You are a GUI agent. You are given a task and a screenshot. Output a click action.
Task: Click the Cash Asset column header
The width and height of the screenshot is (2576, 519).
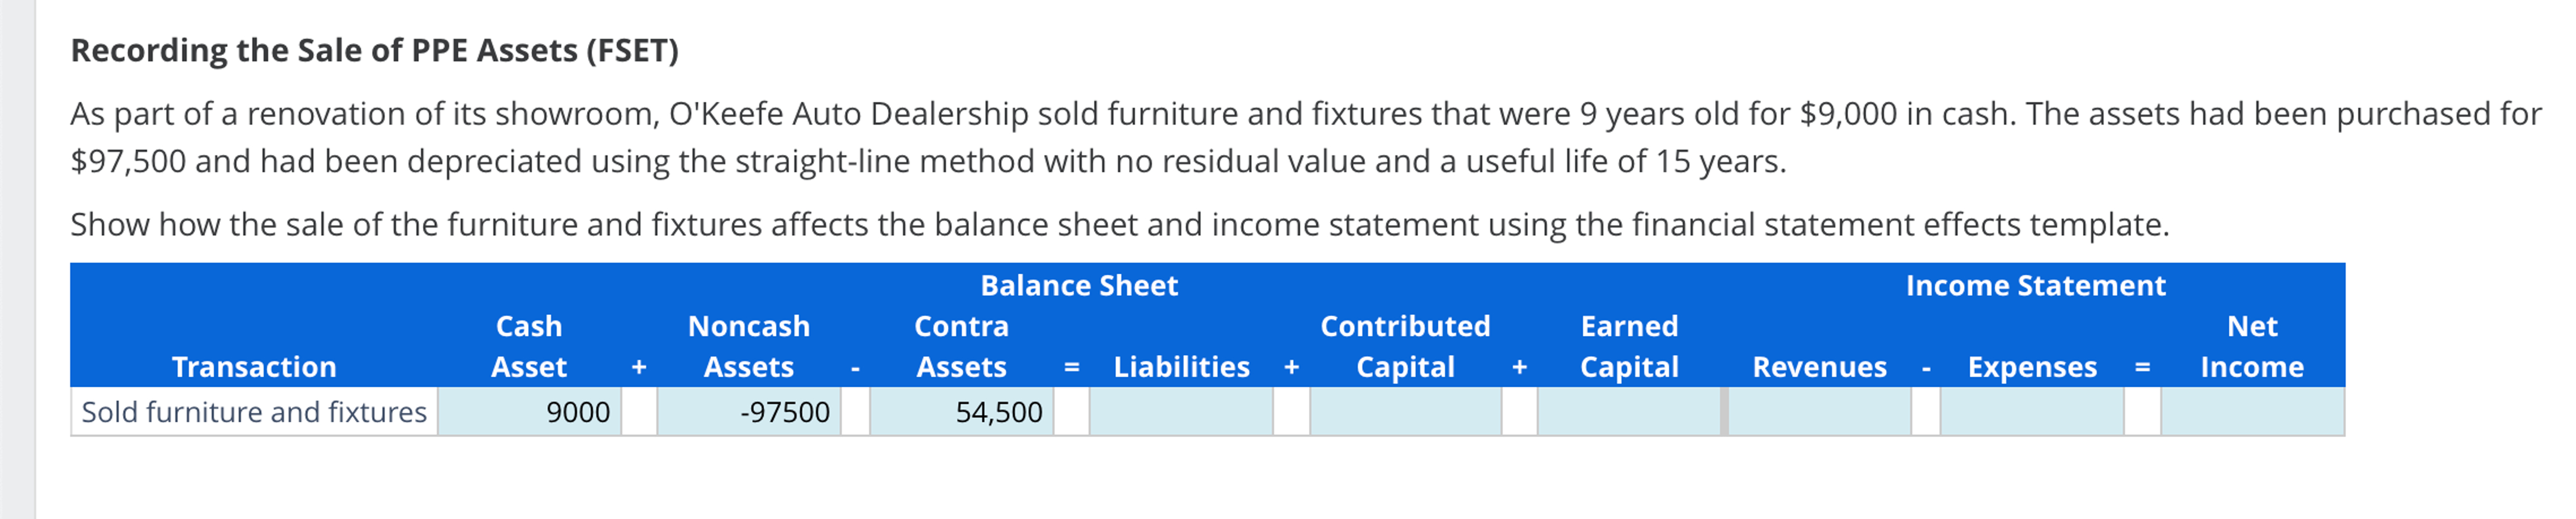point(529,347)
